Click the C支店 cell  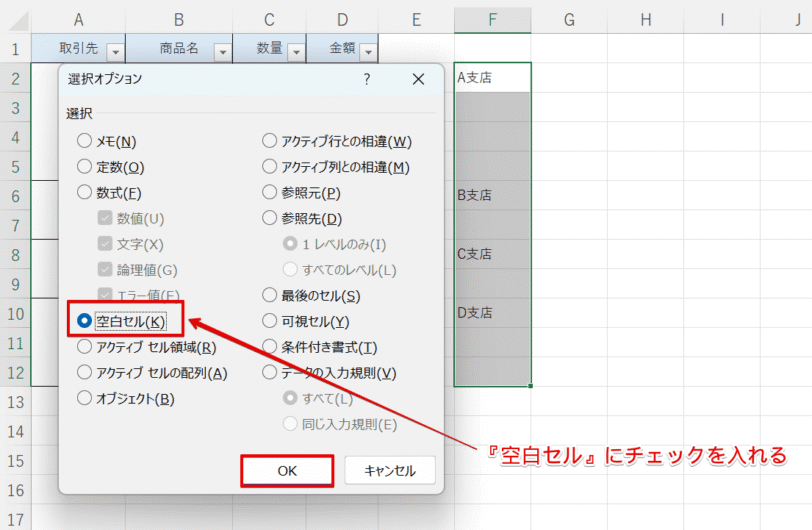click(x=492, y=254)
